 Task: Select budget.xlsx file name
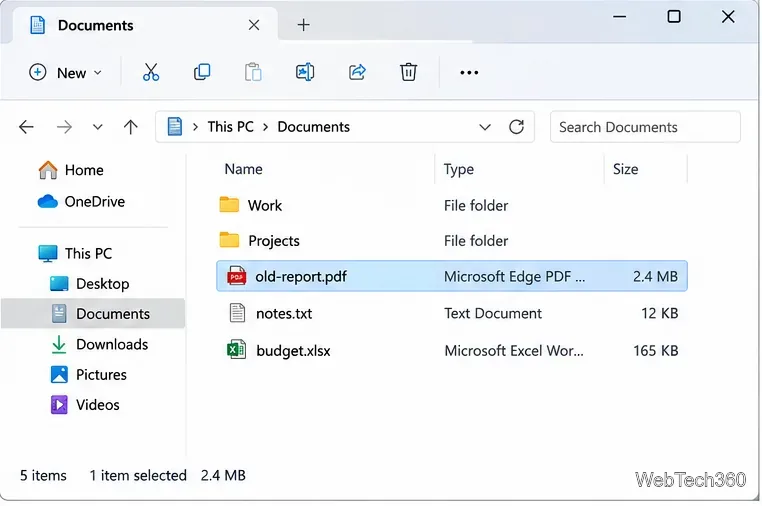coord(293,350)
